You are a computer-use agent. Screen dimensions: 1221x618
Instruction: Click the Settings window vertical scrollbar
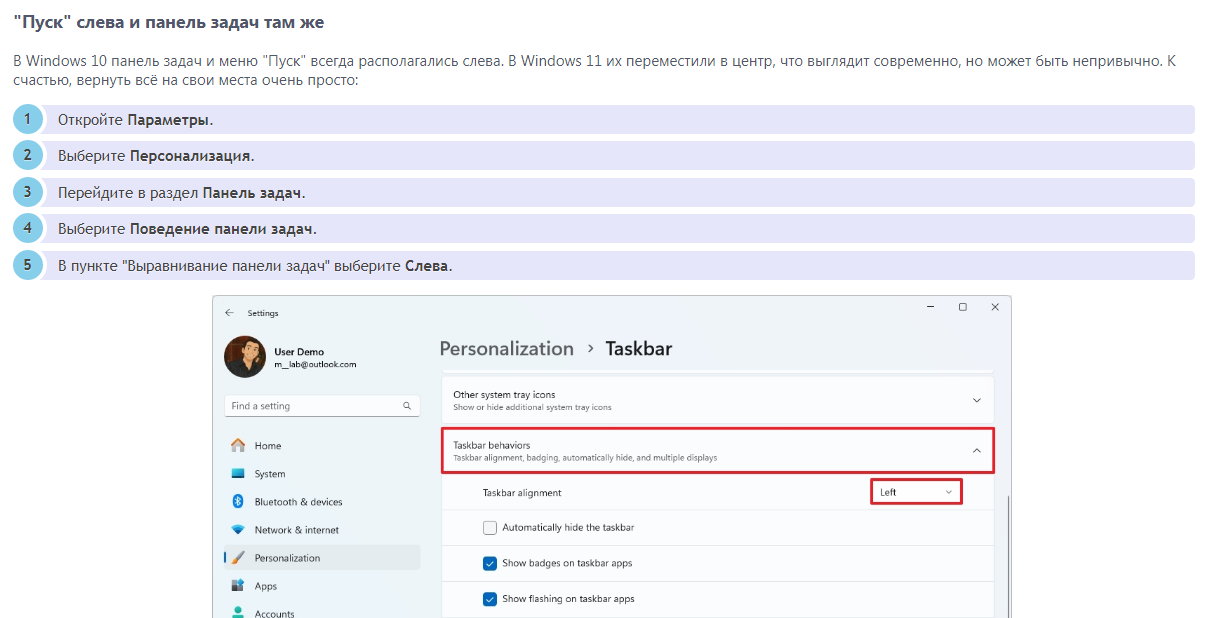tap(1007, 550)
